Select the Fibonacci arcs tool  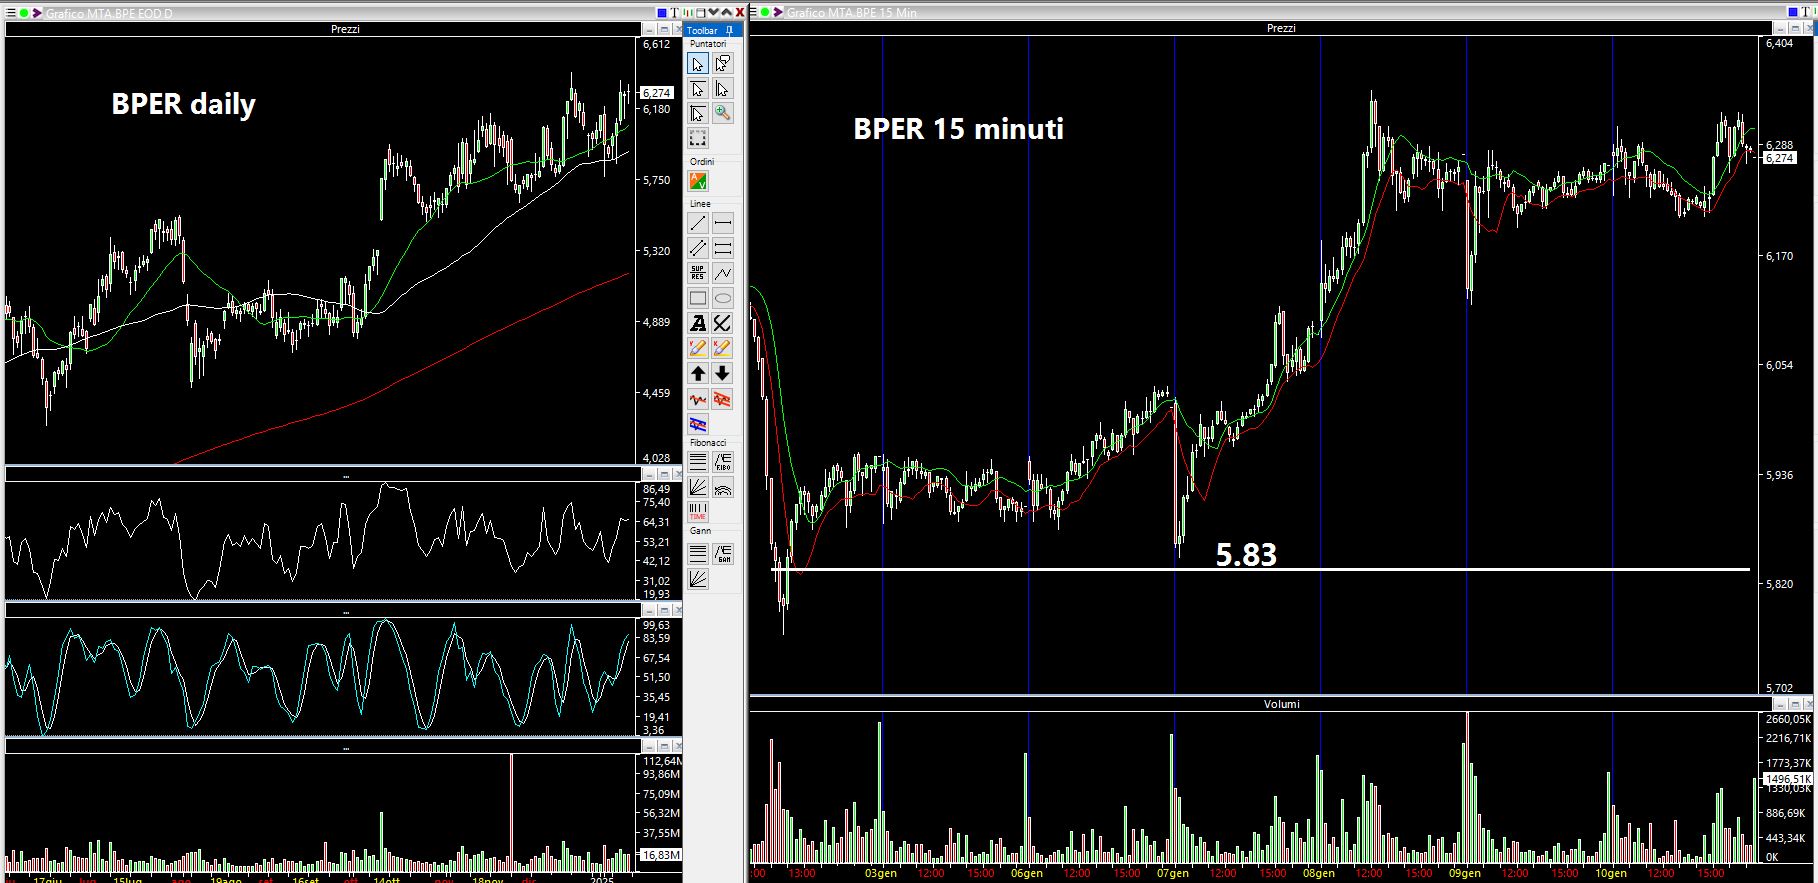pos(723,487)
